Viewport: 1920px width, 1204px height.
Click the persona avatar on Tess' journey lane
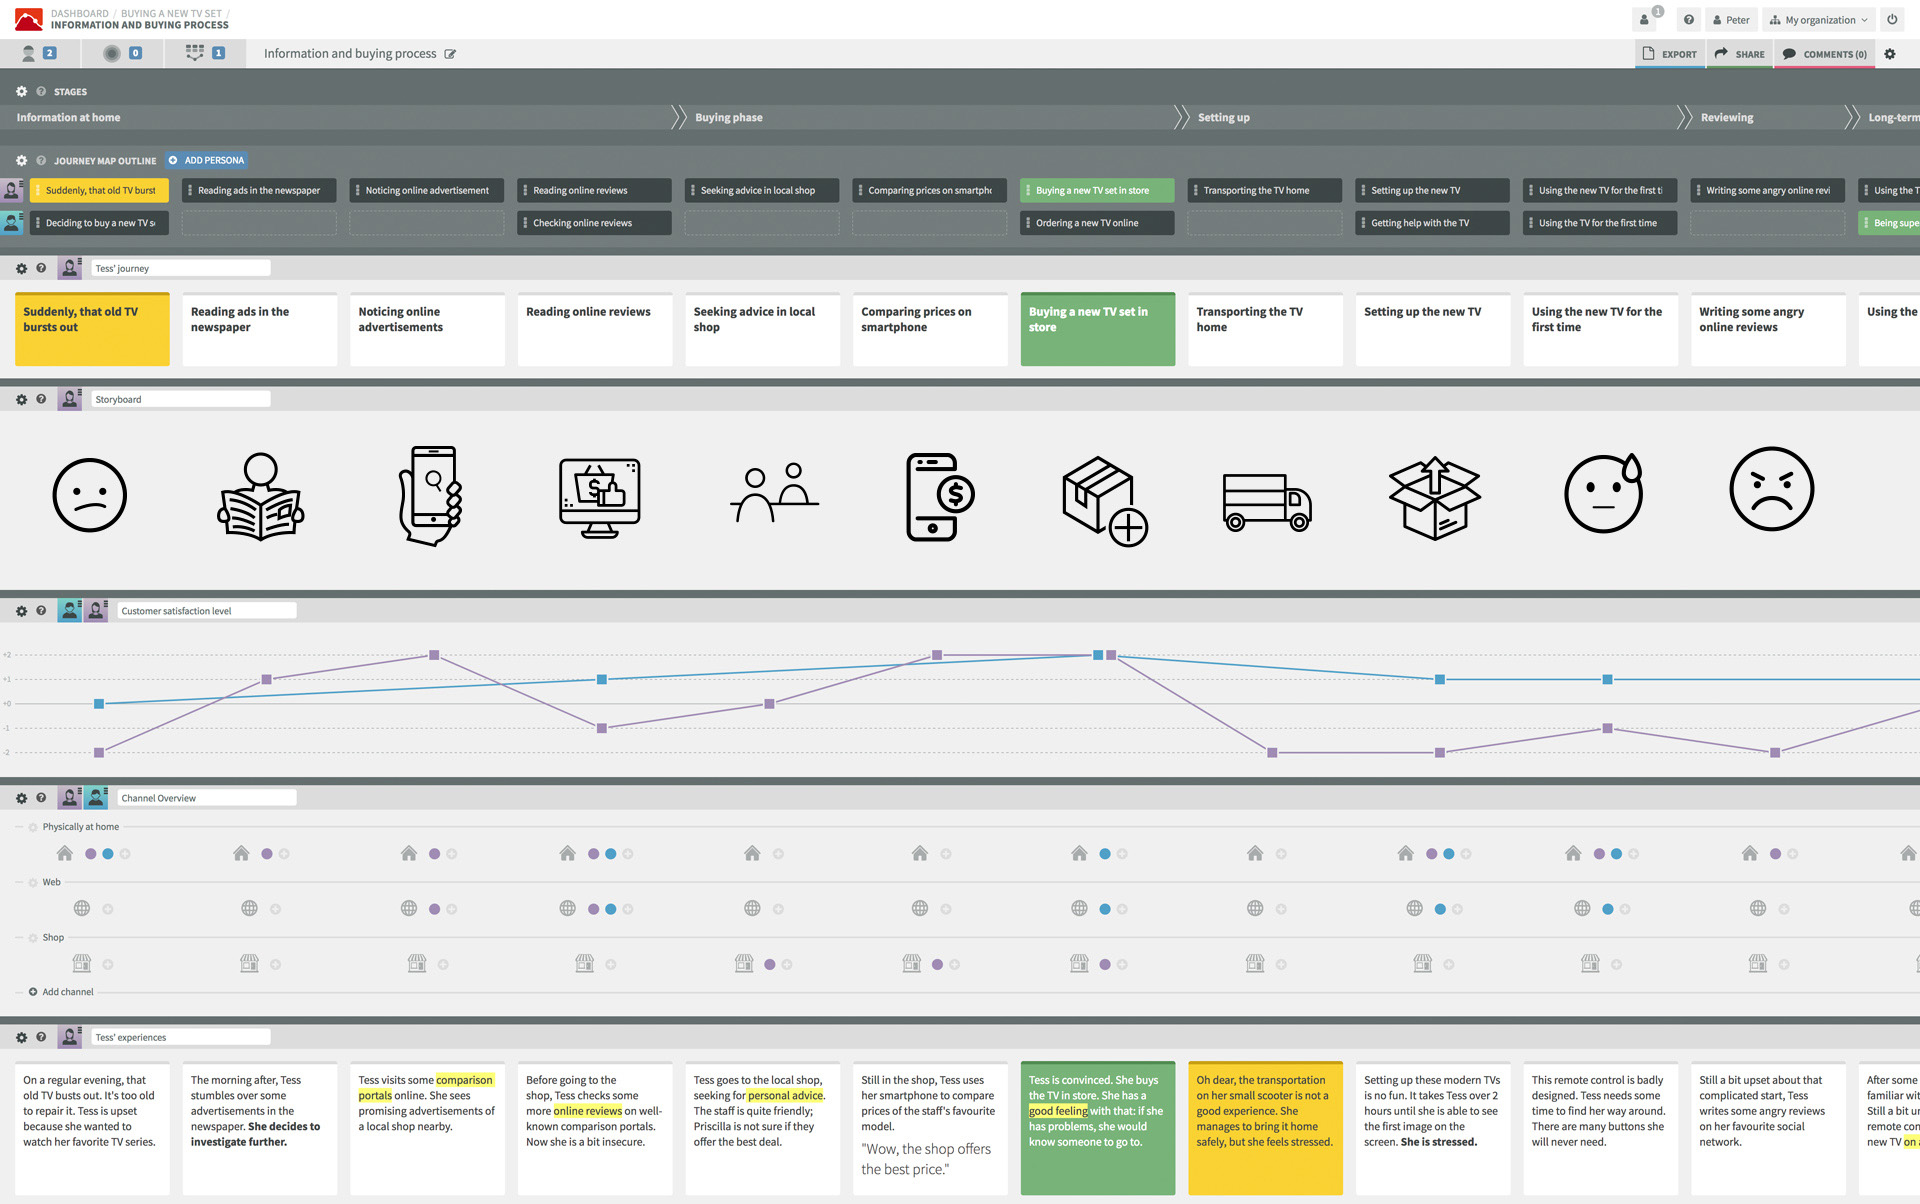[x=69, y=267]
